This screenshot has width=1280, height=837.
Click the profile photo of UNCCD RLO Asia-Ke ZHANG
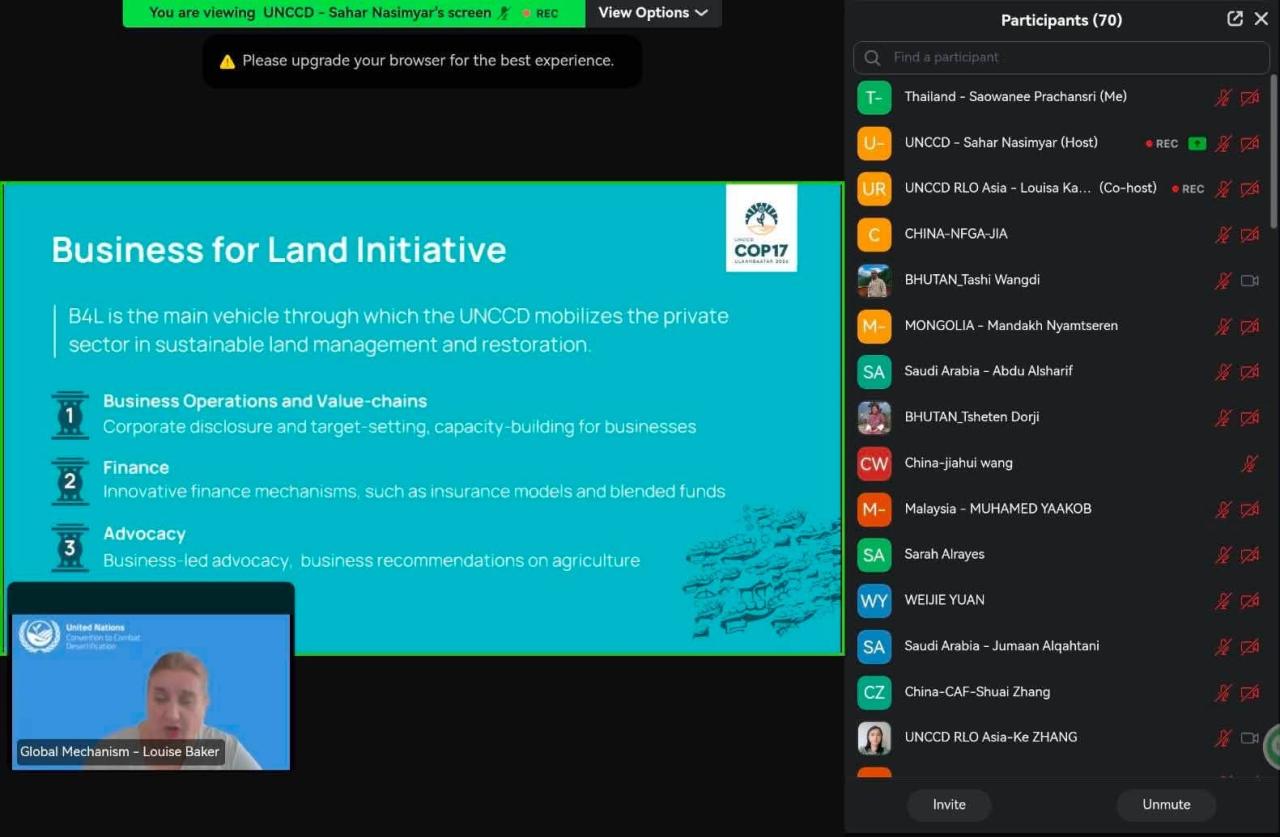click(874, 737)
